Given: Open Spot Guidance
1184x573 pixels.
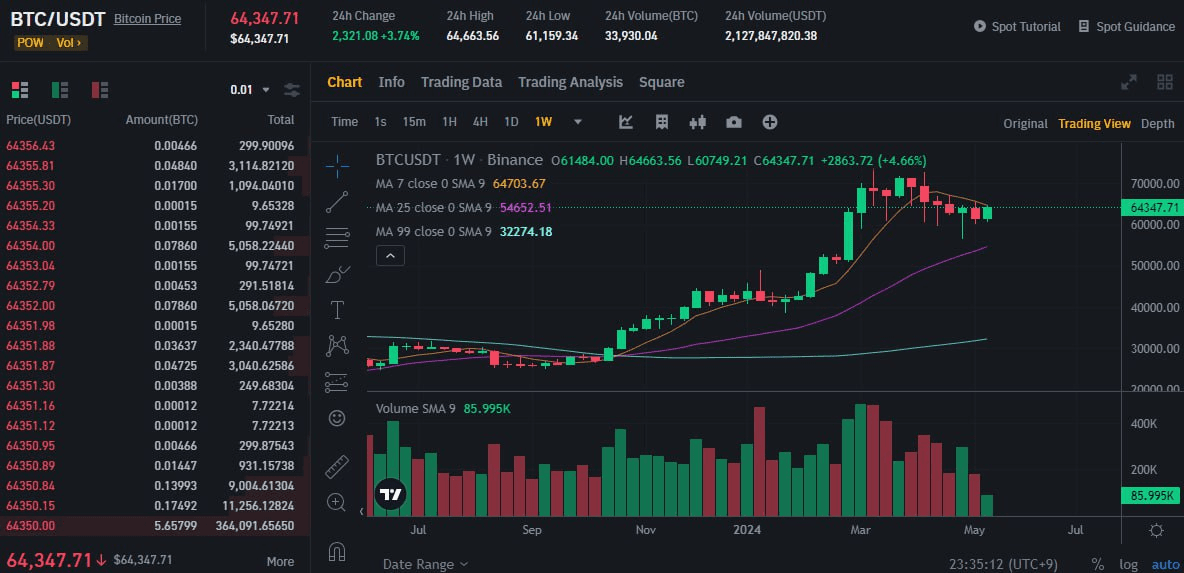Looking at the screenshot, I should 1126,26.
